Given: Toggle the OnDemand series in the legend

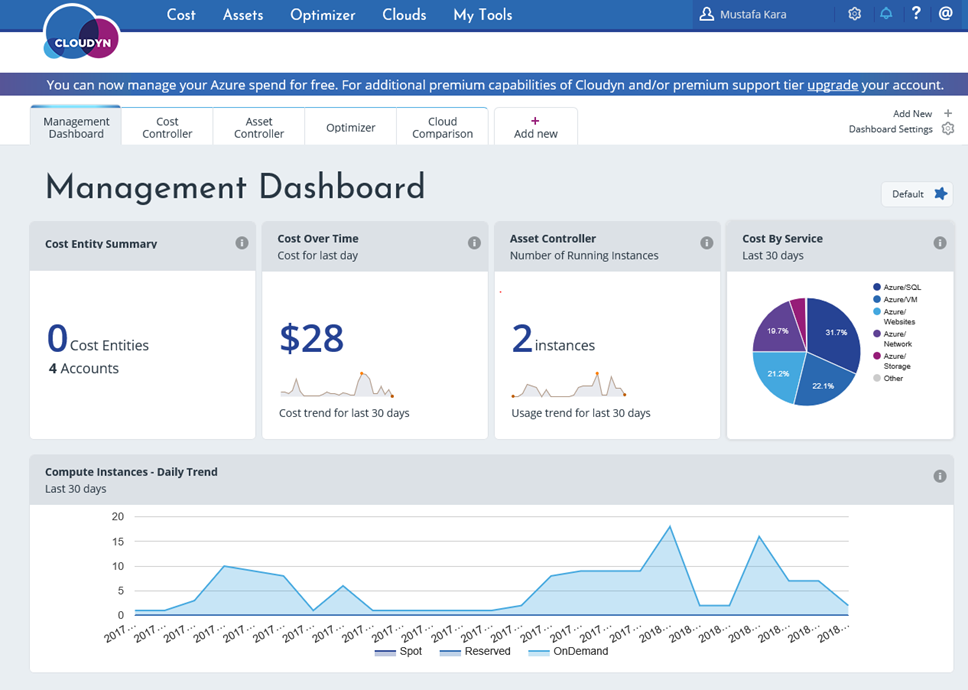Looking at the screenshot, I should 568,651.
